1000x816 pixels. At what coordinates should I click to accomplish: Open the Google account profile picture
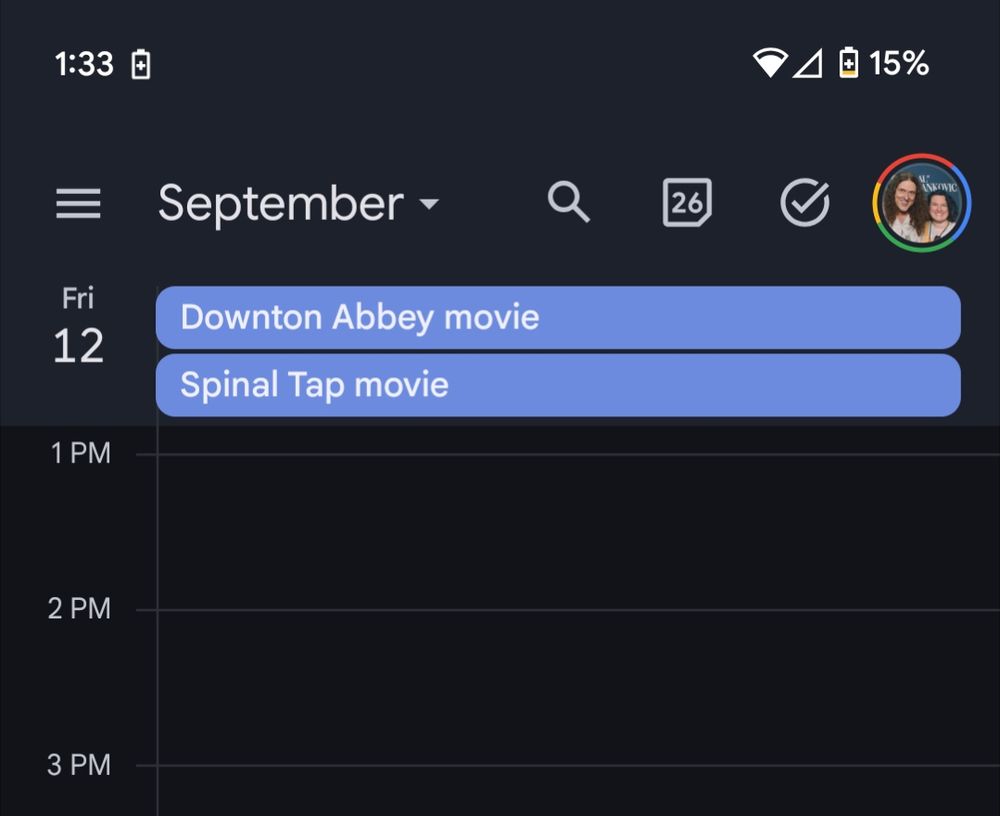click(921, 201)
